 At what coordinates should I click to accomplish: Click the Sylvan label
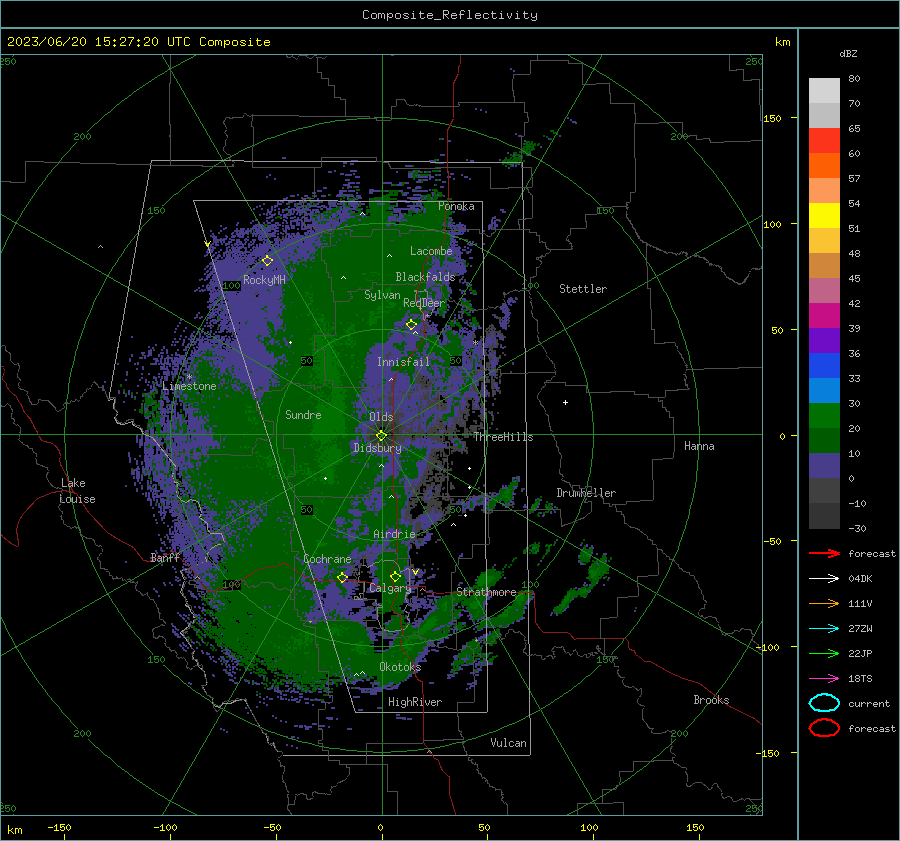click(x=382, y=295)
